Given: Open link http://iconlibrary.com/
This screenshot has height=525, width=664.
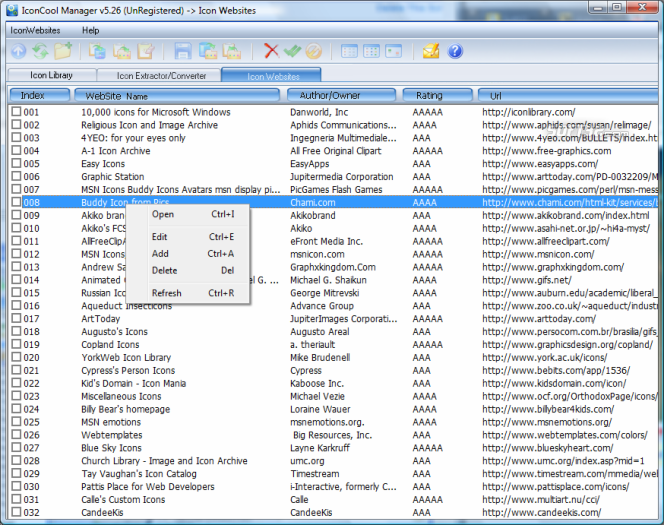Looking at the screenshot, I should 528,112.
